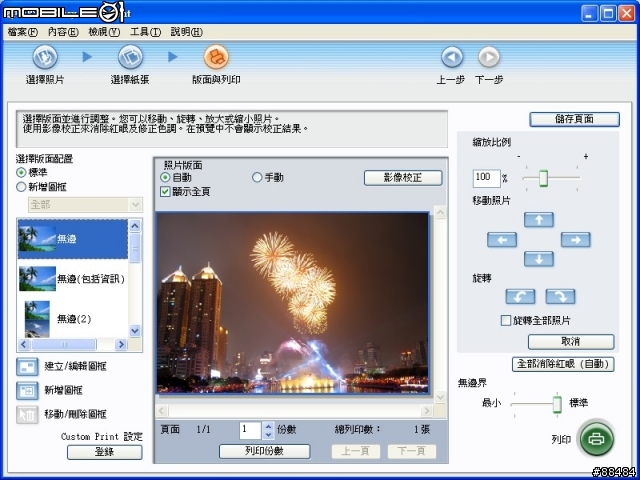Click the 列印份數 button
This screenshot has width=640, height=480.
(264, 451)
